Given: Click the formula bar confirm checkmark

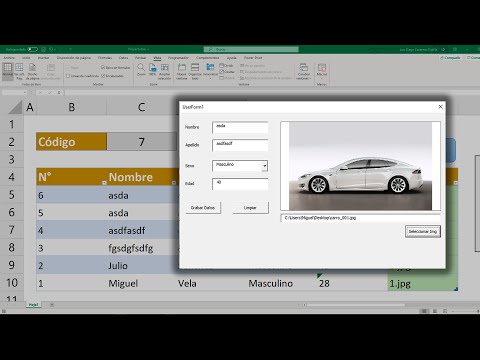Looking at the screenshot, I should [x=50, y=92].
